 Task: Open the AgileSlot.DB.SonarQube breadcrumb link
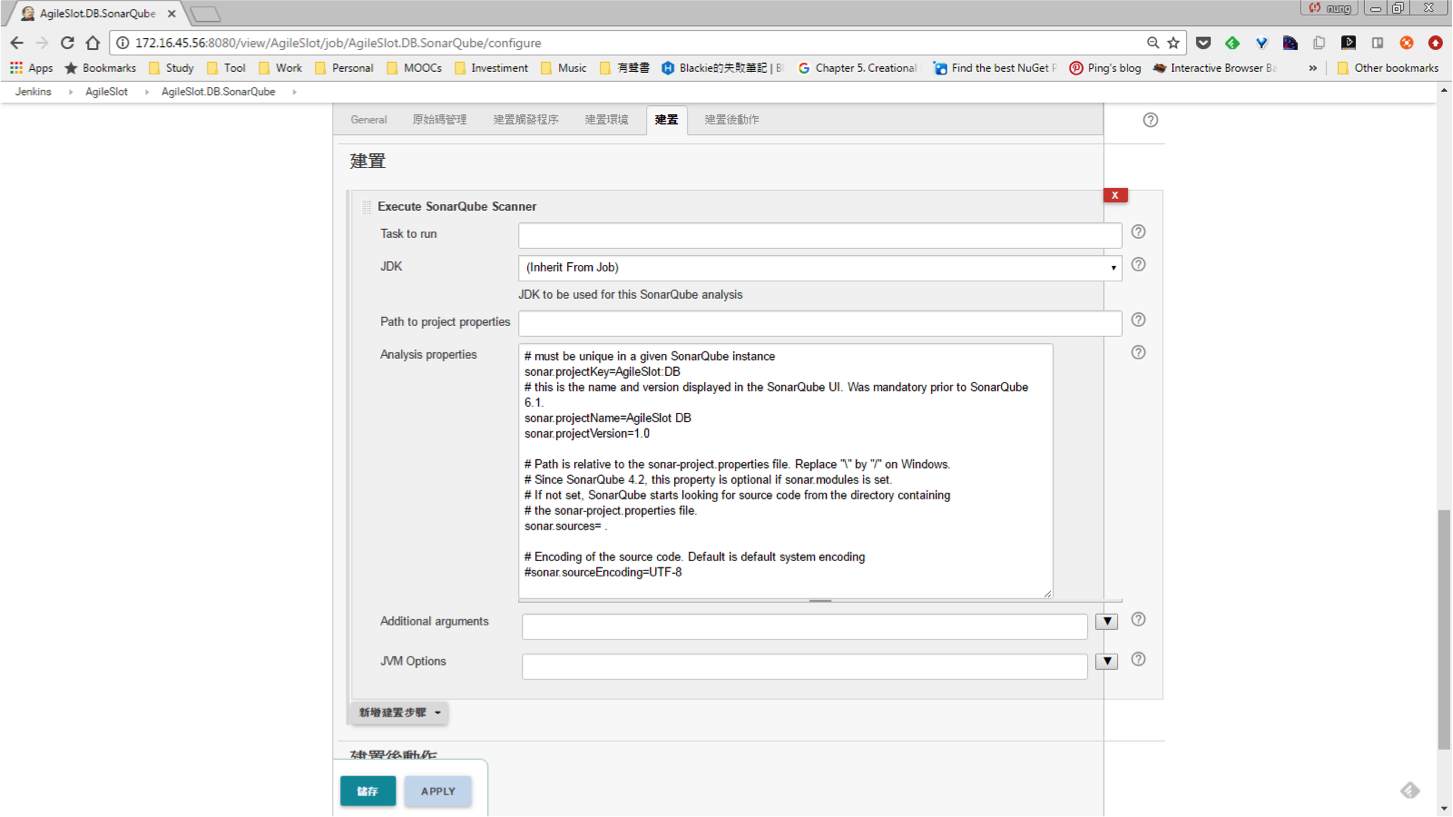coord(218,92)
